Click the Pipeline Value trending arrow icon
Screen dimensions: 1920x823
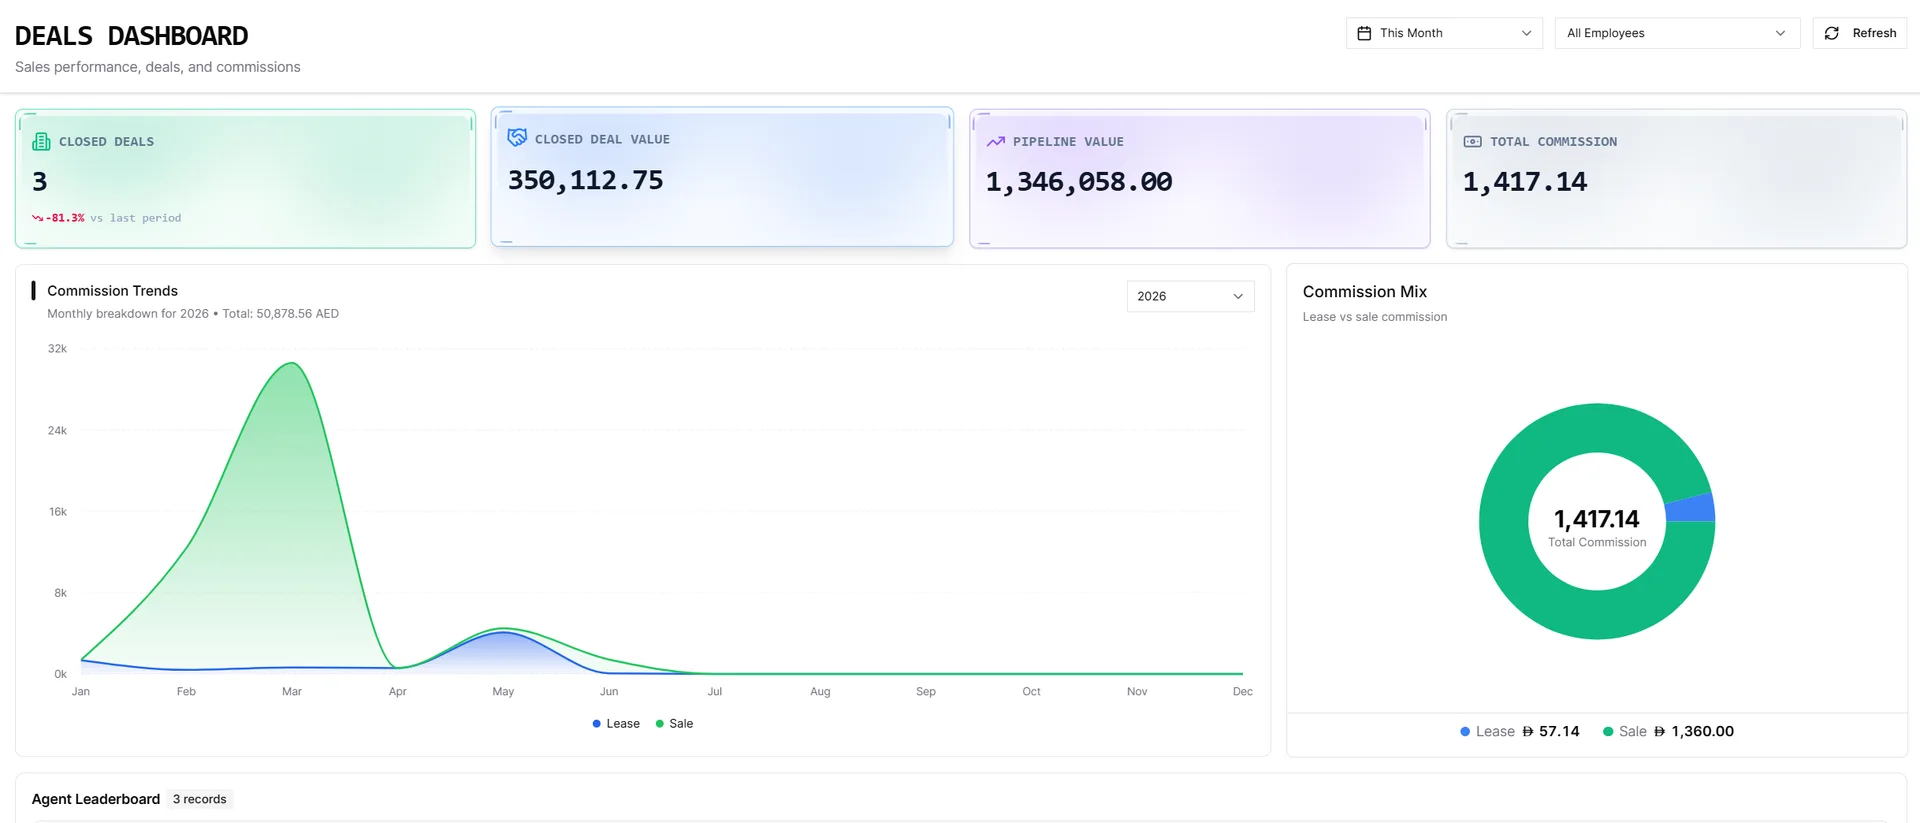point(996,142)
